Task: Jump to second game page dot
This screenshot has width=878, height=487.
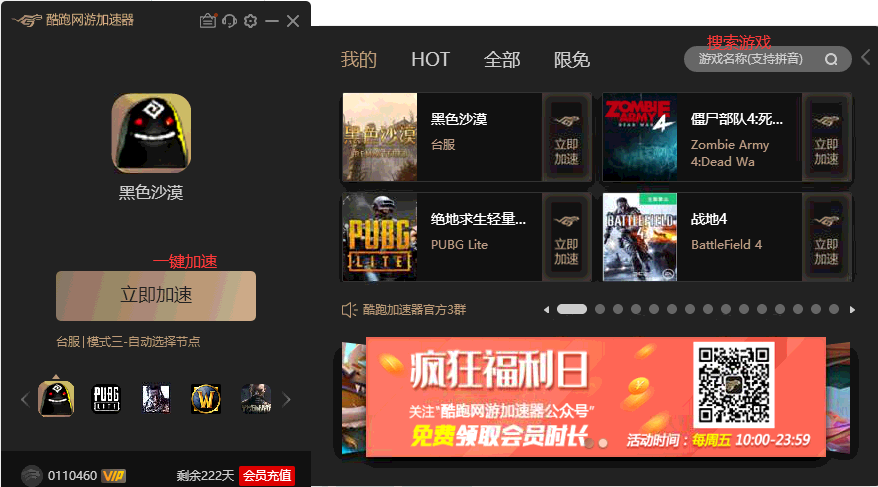Action: coord(600,309)
